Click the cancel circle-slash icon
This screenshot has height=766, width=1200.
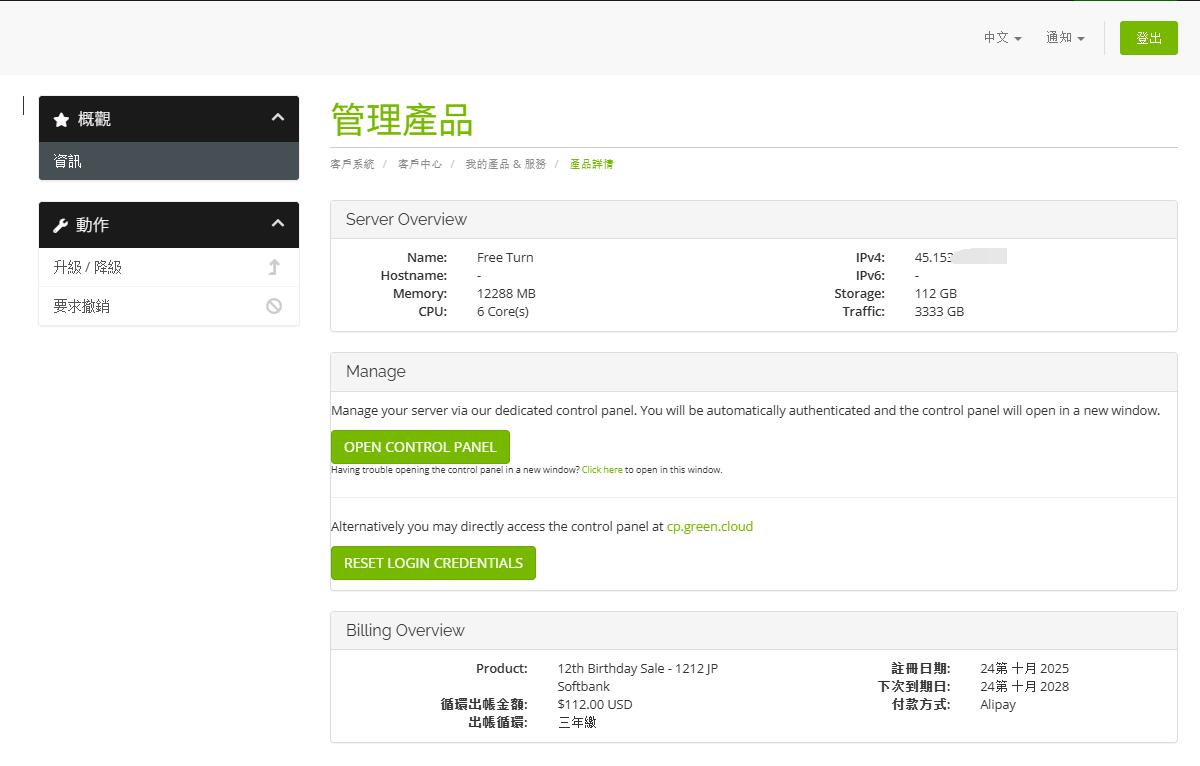click(274, 306)
